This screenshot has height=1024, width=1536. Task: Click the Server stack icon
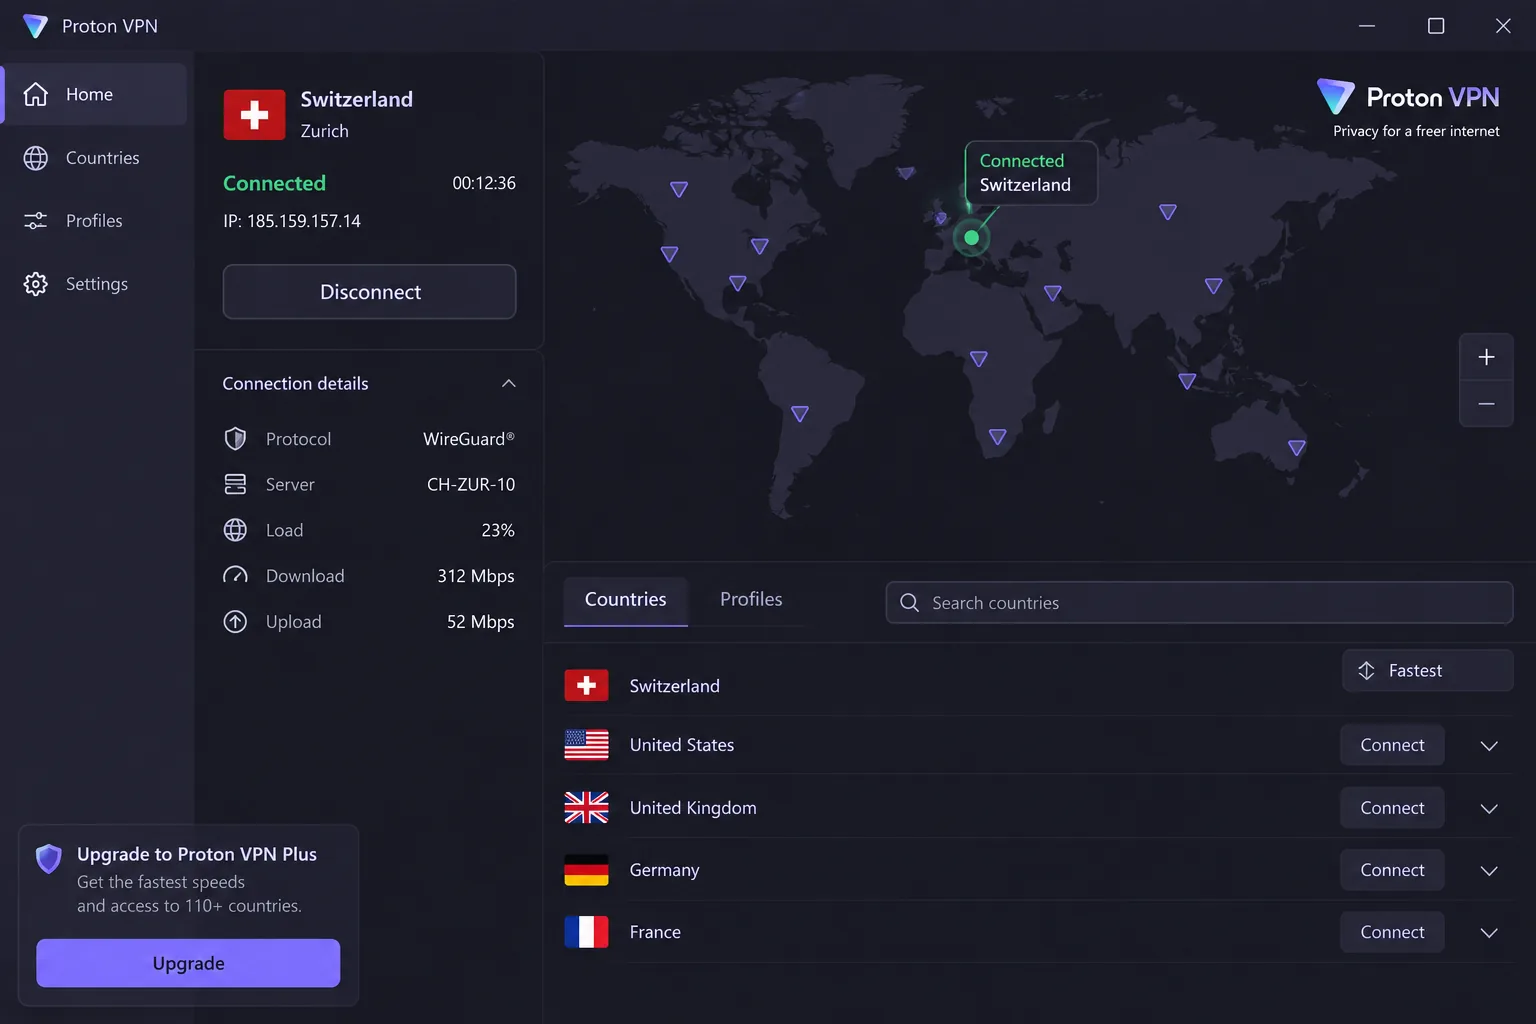pos(235,484)
